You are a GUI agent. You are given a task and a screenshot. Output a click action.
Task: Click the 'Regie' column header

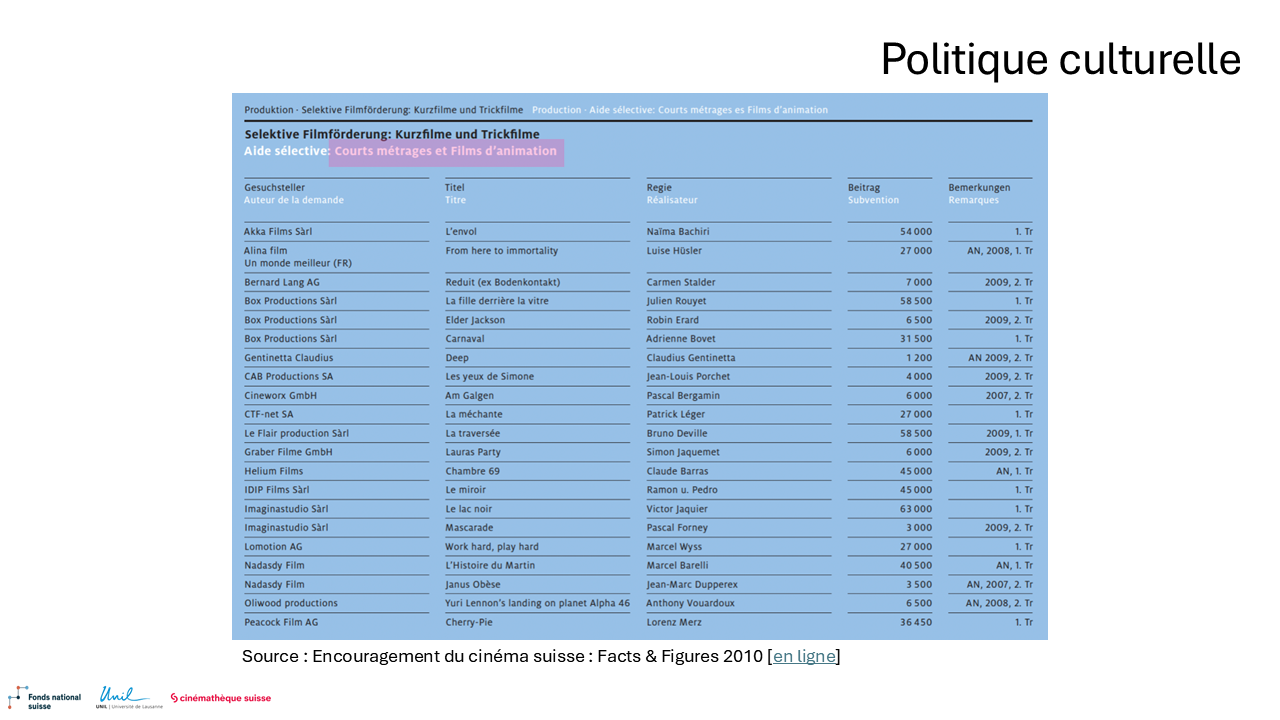[659, 187]
